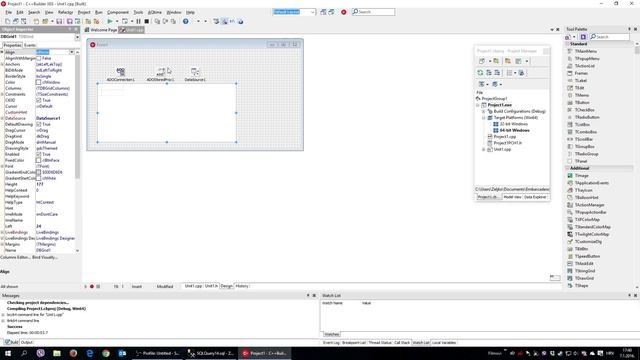The image size is (640, 360).
Task: Expand the Font property
Action: tap(2, 166)
